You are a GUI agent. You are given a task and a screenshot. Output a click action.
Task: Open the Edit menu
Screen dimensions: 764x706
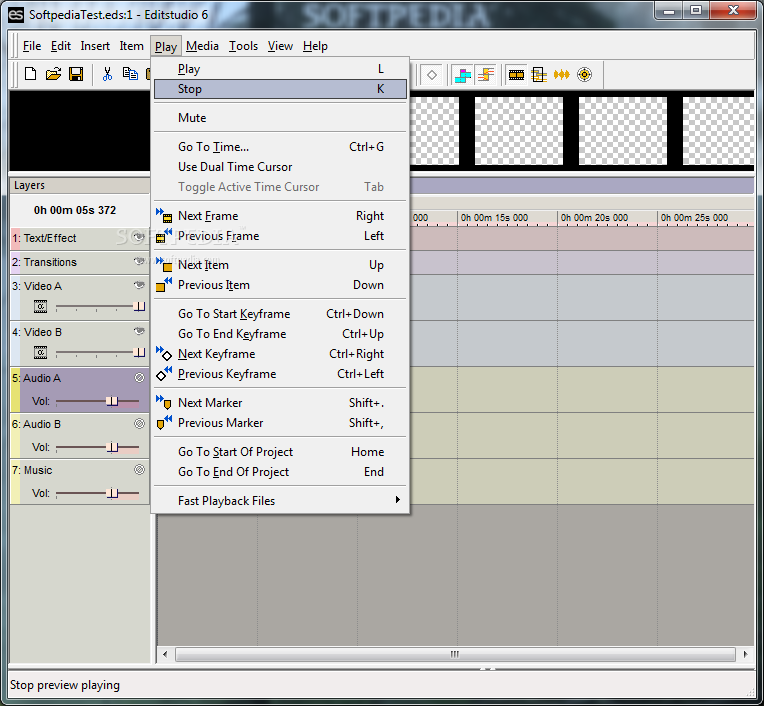point(61,46)
